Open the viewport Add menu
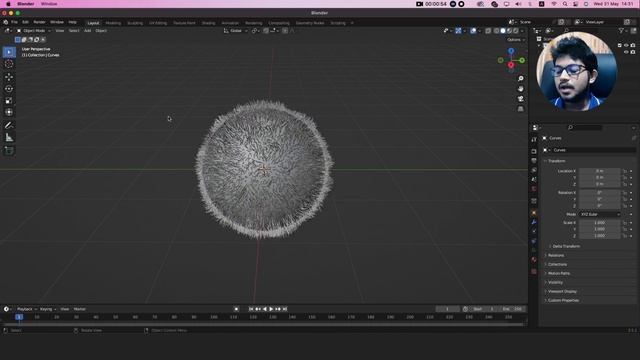The width and height of the screenshot is (640, 360). [87, 31]
